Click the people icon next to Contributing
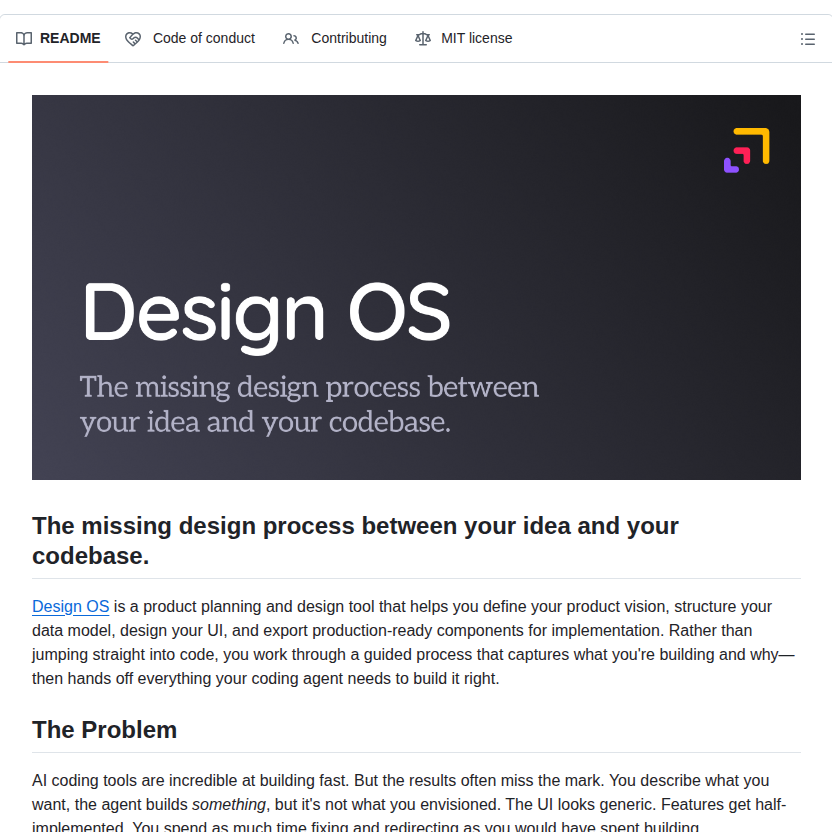 pos(291,38)
